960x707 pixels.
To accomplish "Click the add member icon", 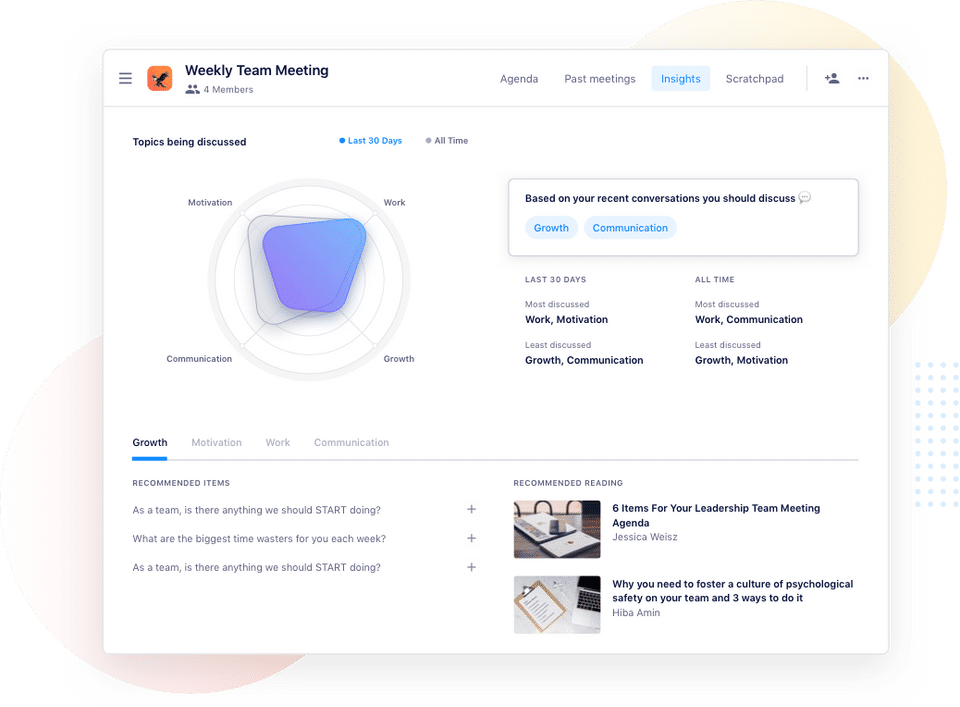I will (831, 78).
